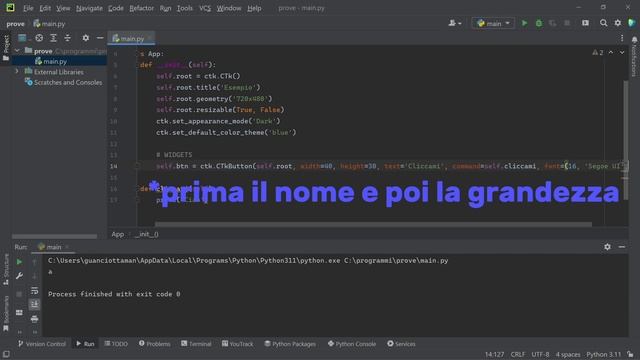This screenshot has width=640, height=360.
Task: Open Project panel options gear
Action: (86, 38)
